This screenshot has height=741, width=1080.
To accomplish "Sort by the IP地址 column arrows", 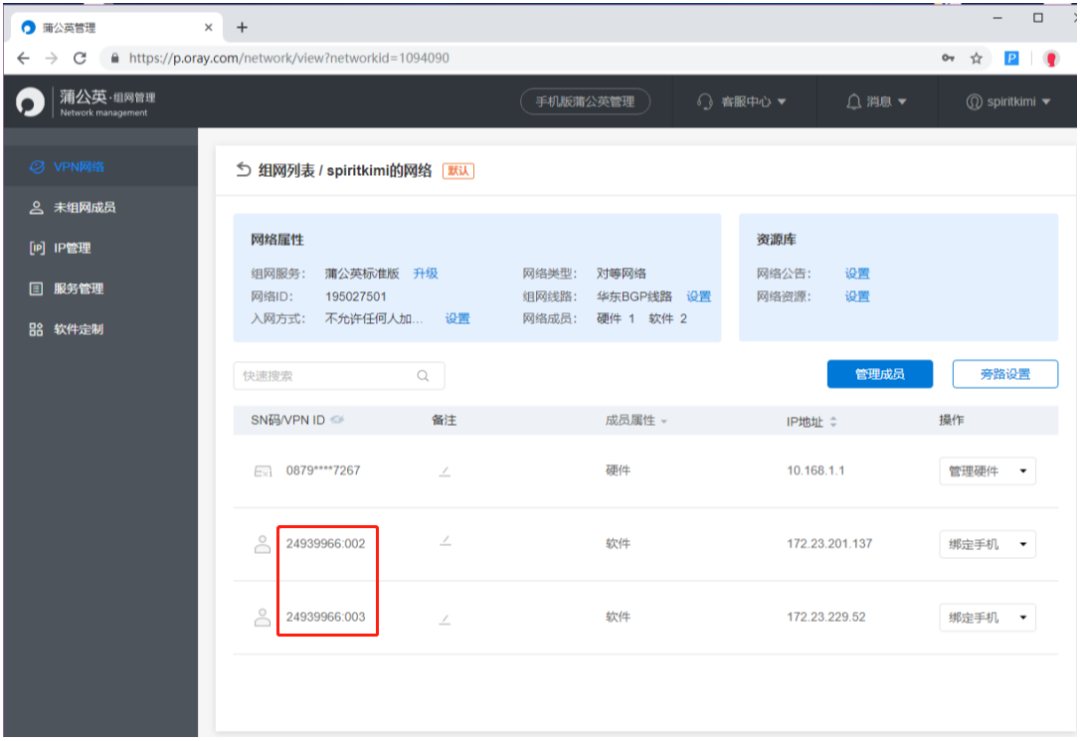I will click(833, 421).
